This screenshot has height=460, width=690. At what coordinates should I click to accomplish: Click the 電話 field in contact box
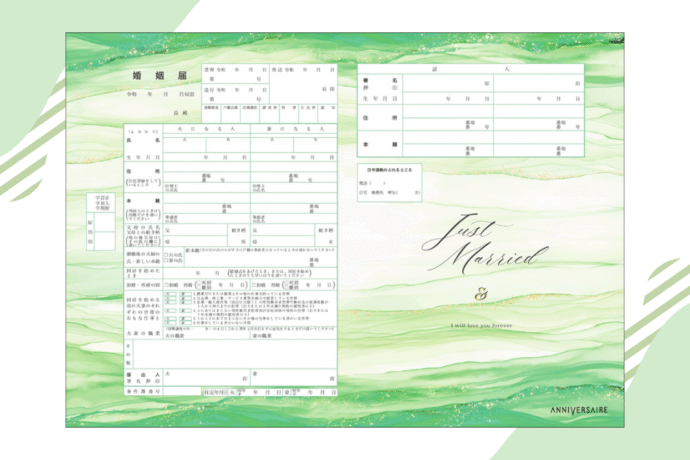tap(372, 183)
